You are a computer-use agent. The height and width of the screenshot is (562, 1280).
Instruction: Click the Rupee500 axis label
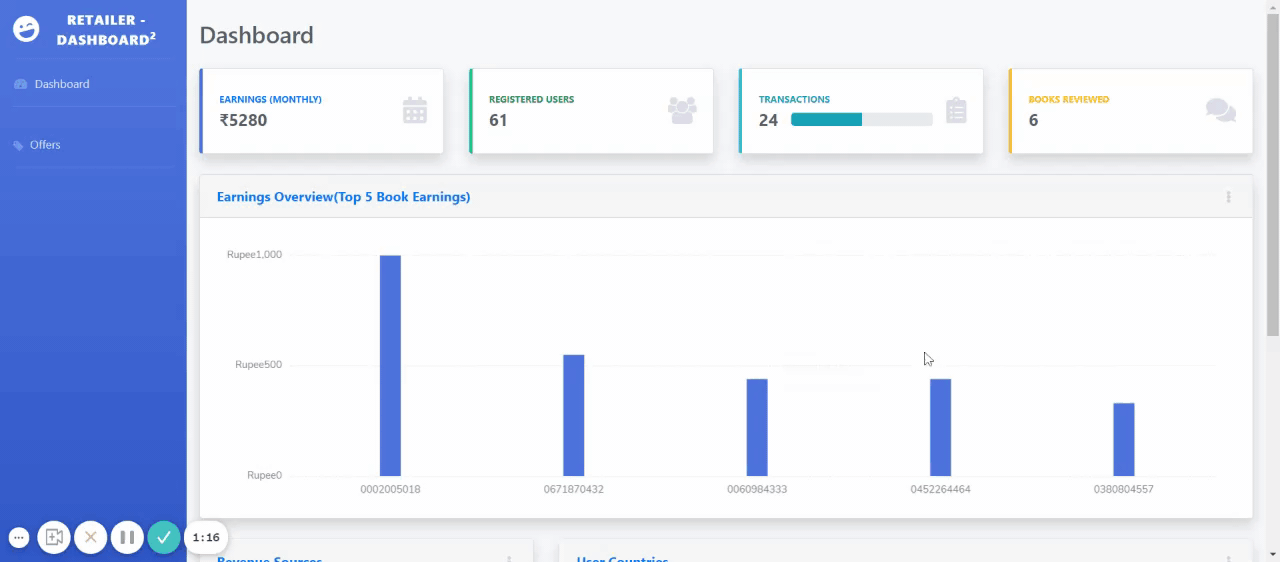coord(258,365)
